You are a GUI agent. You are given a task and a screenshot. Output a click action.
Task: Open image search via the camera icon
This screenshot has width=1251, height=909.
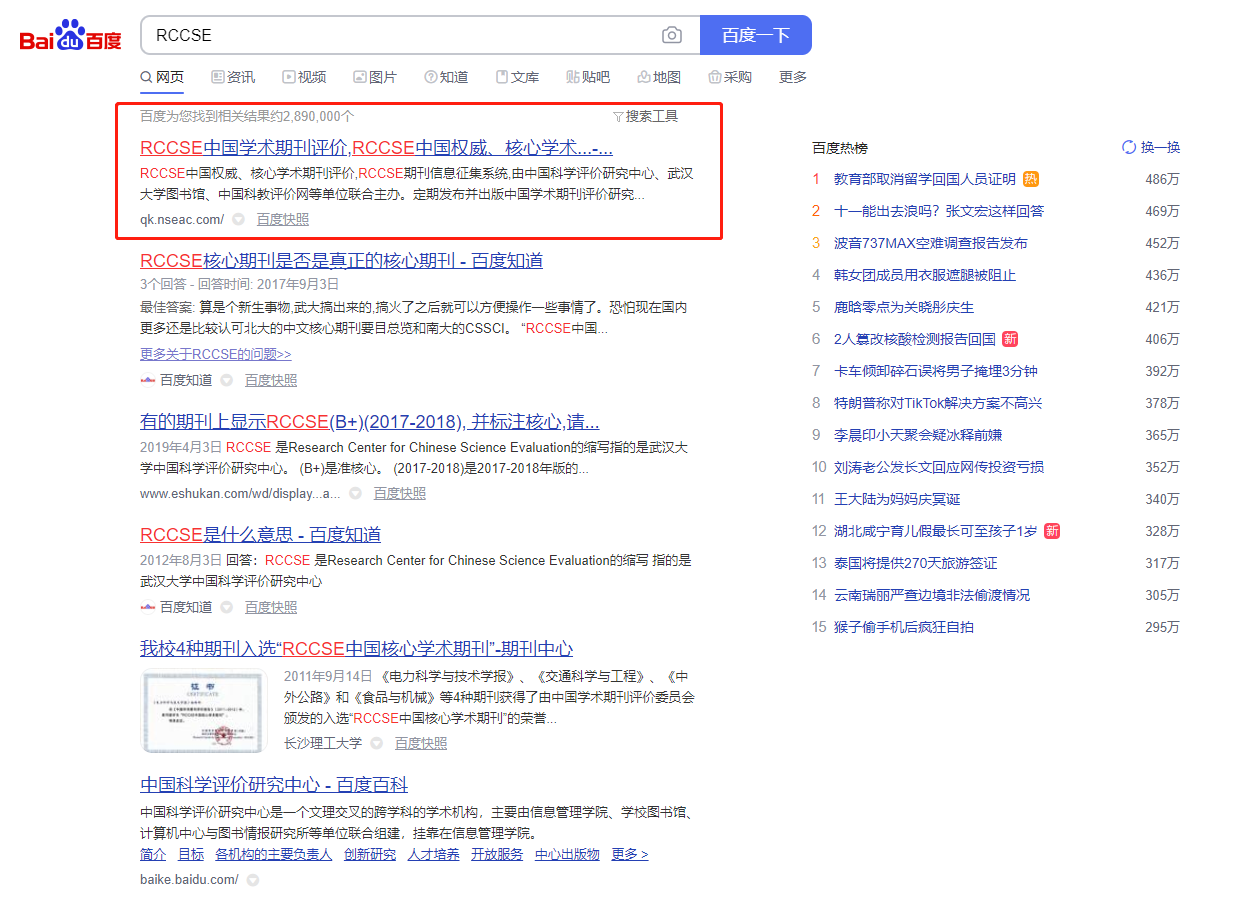click(672, 35)
